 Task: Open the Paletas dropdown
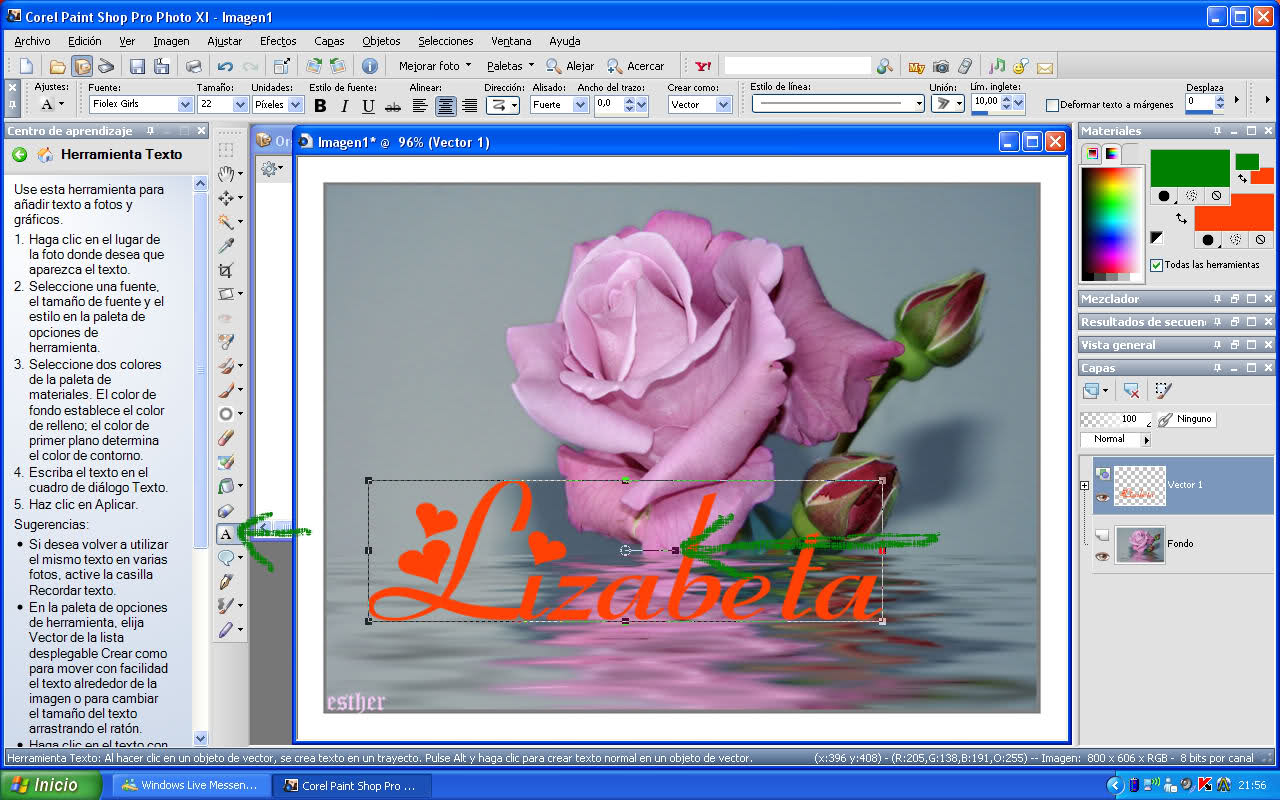click(x=510, y=66)
